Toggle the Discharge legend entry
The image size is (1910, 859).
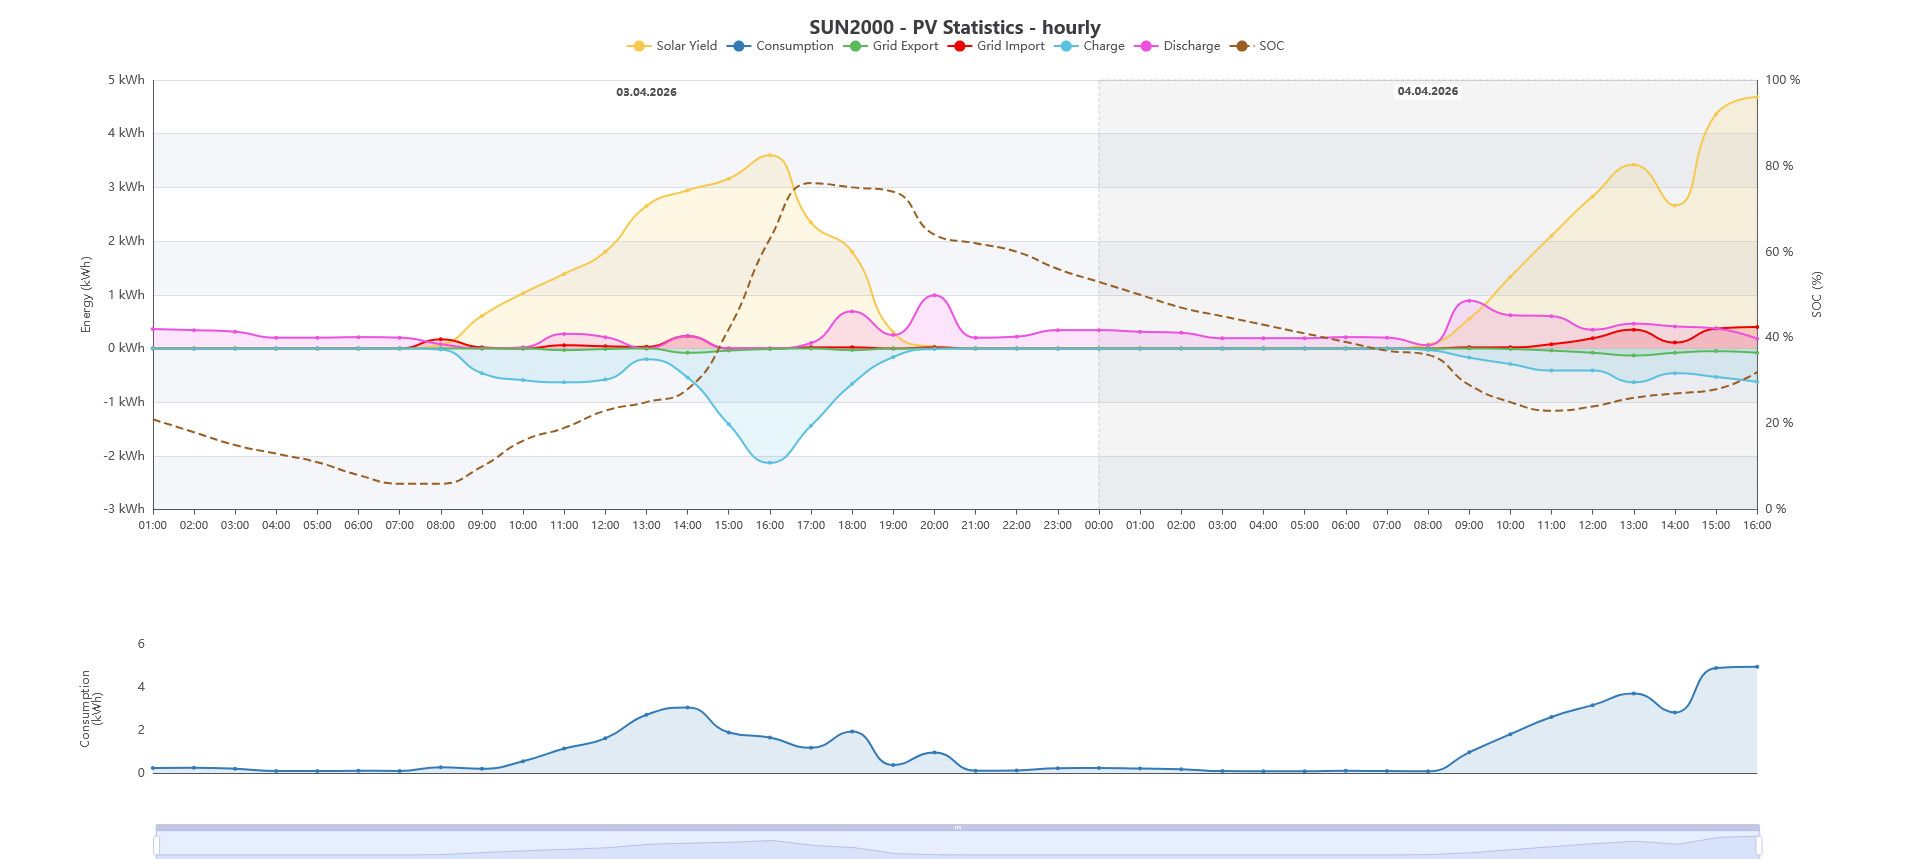[1177, 46]
